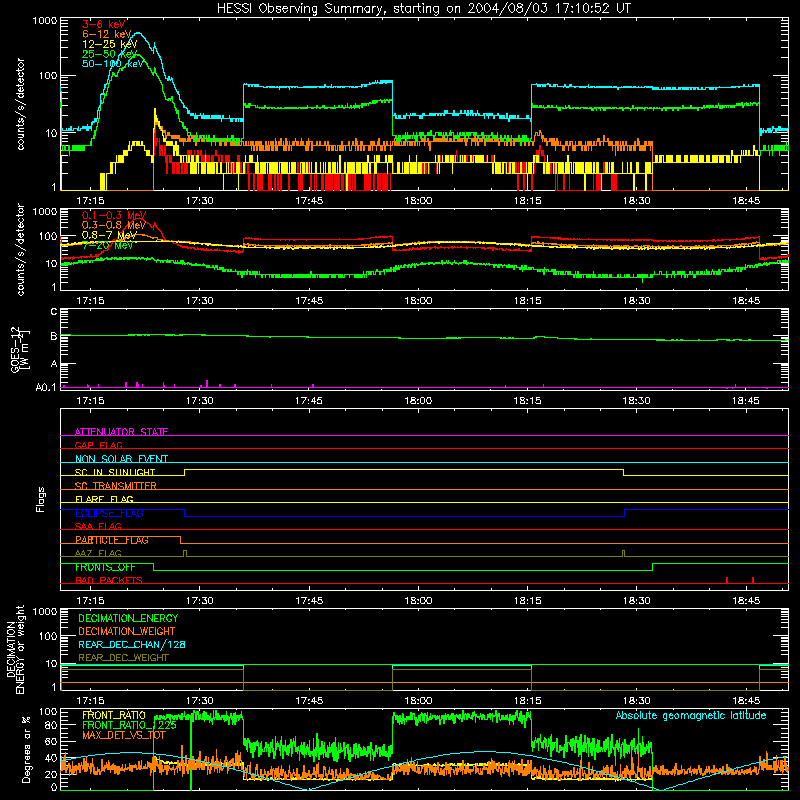The image size is (800, 800).
Task: Click the 1000 tick label on keV panel
Action: [44, 21]
